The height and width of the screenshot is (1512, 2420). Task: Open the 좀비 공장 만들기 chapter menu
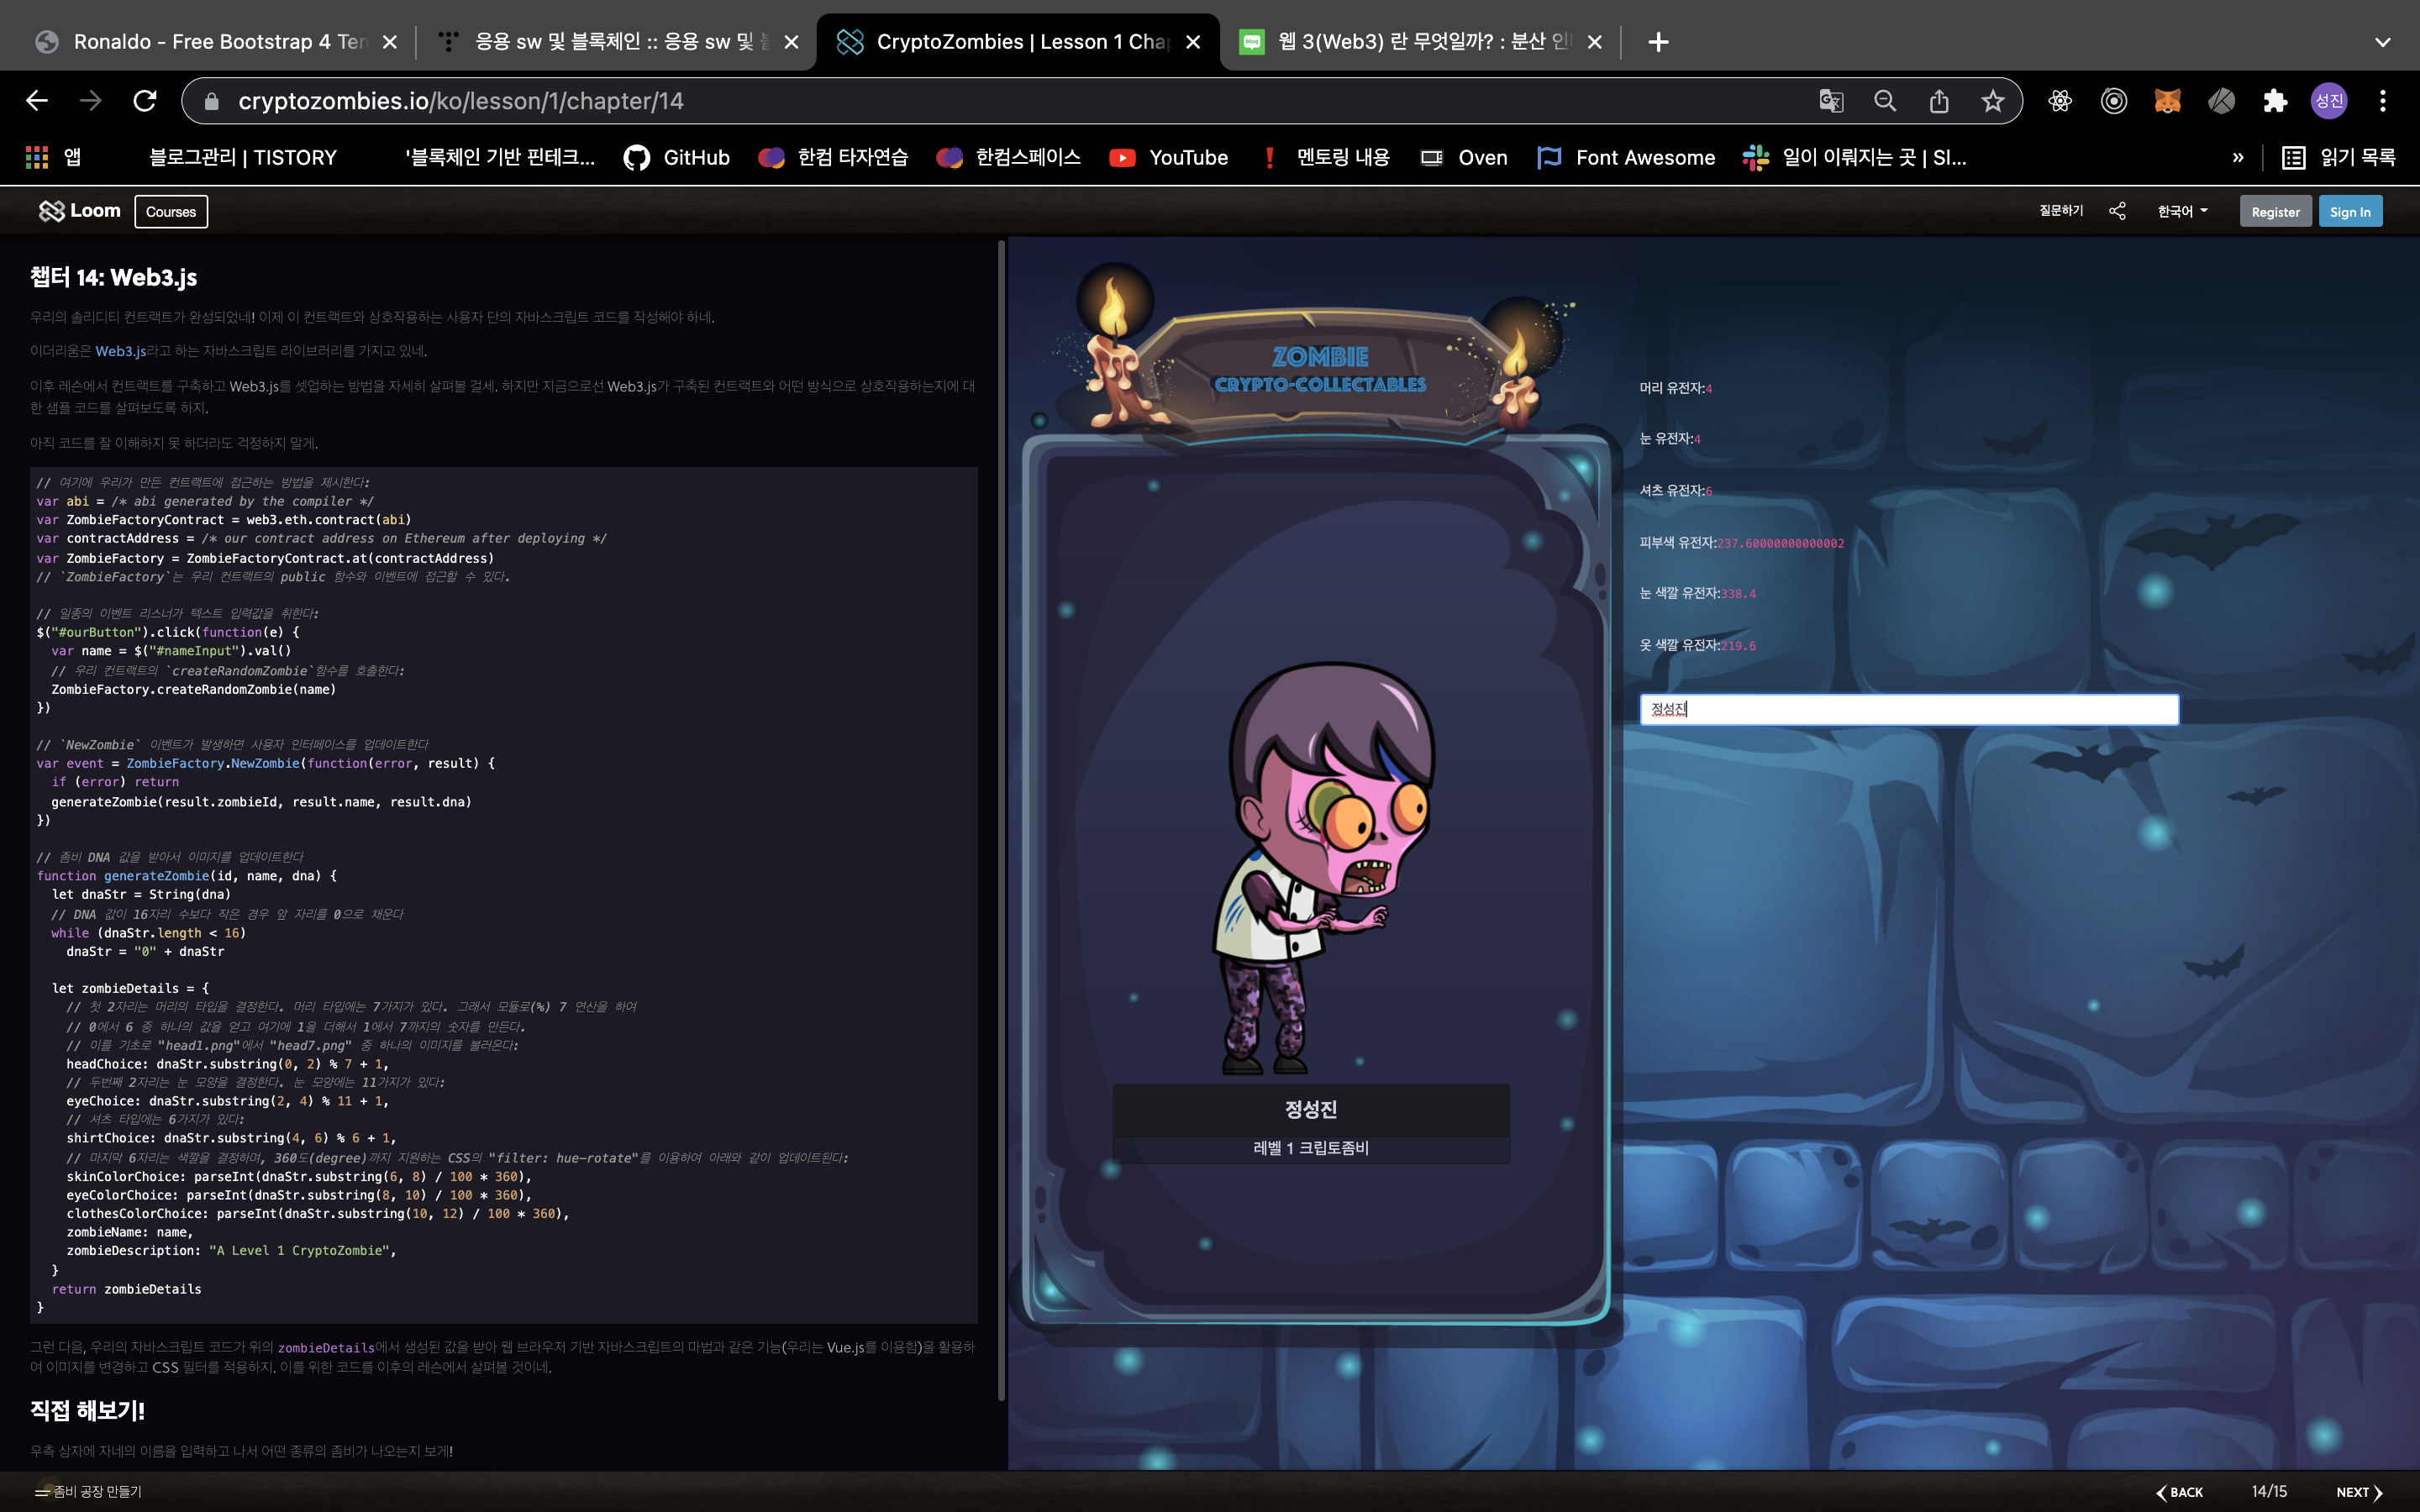[88, 1491]
